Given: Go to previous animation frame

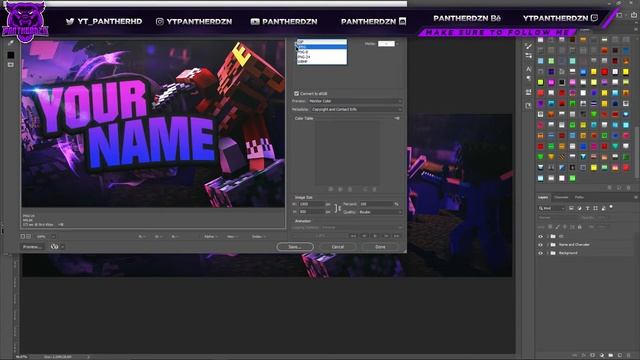Looking at the screenshot, I should click(x=364, y=236).
